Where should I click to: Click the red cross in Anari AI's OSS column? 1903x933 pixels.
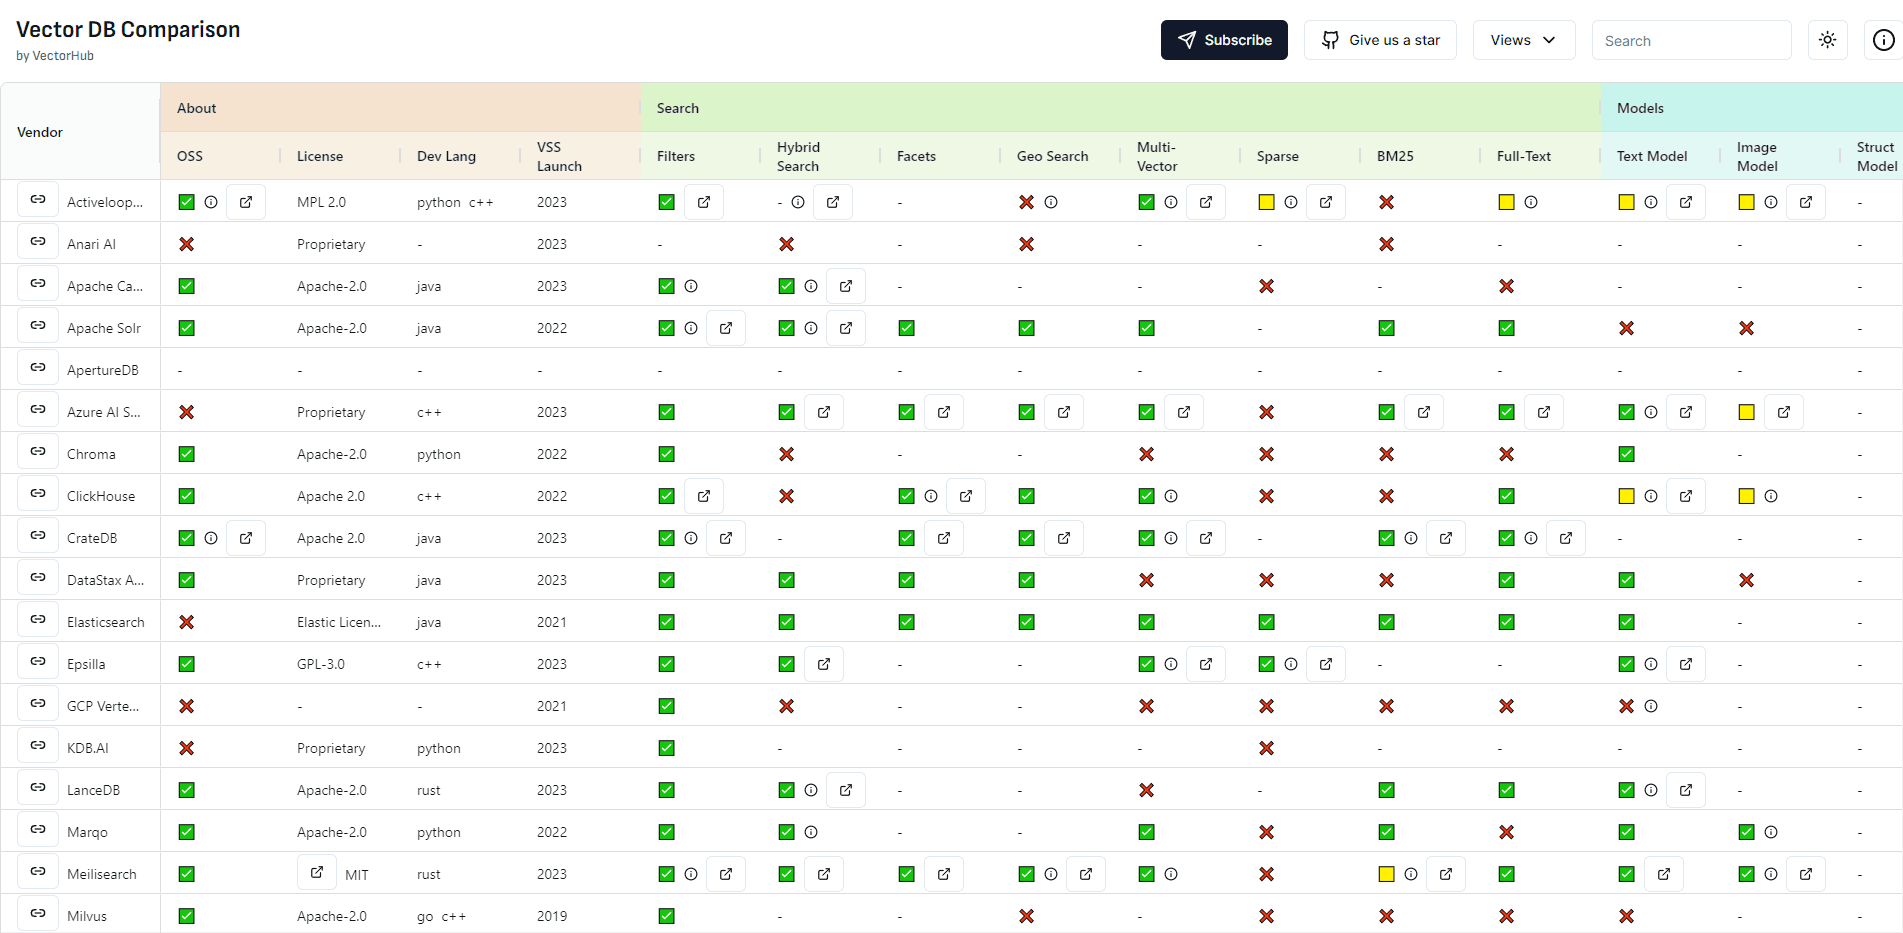(x=186, y=243)
